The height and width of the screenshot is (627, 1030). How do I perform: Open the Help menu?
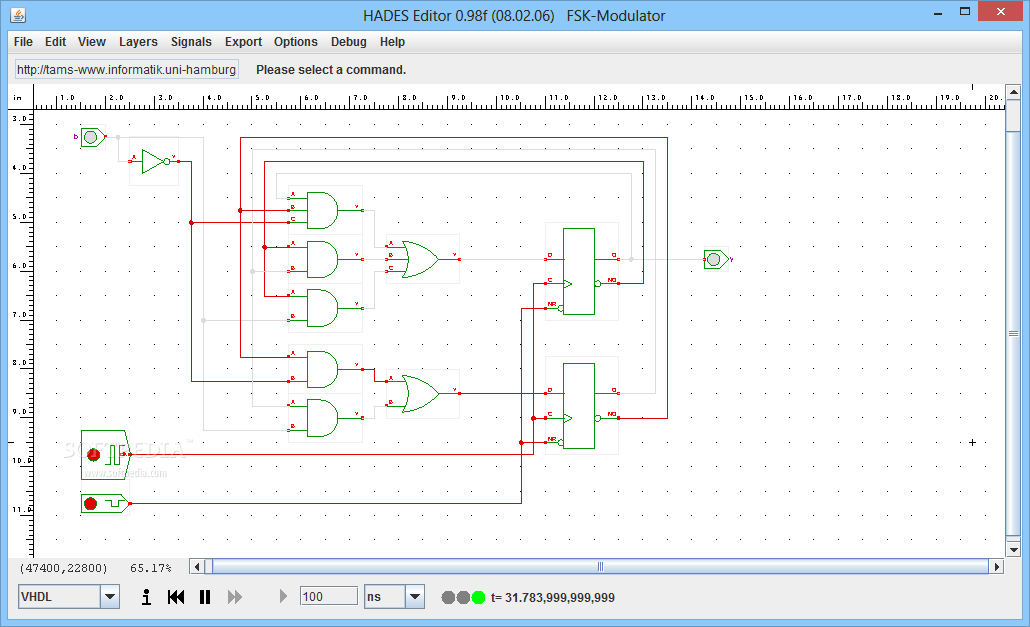coord(392,41)
